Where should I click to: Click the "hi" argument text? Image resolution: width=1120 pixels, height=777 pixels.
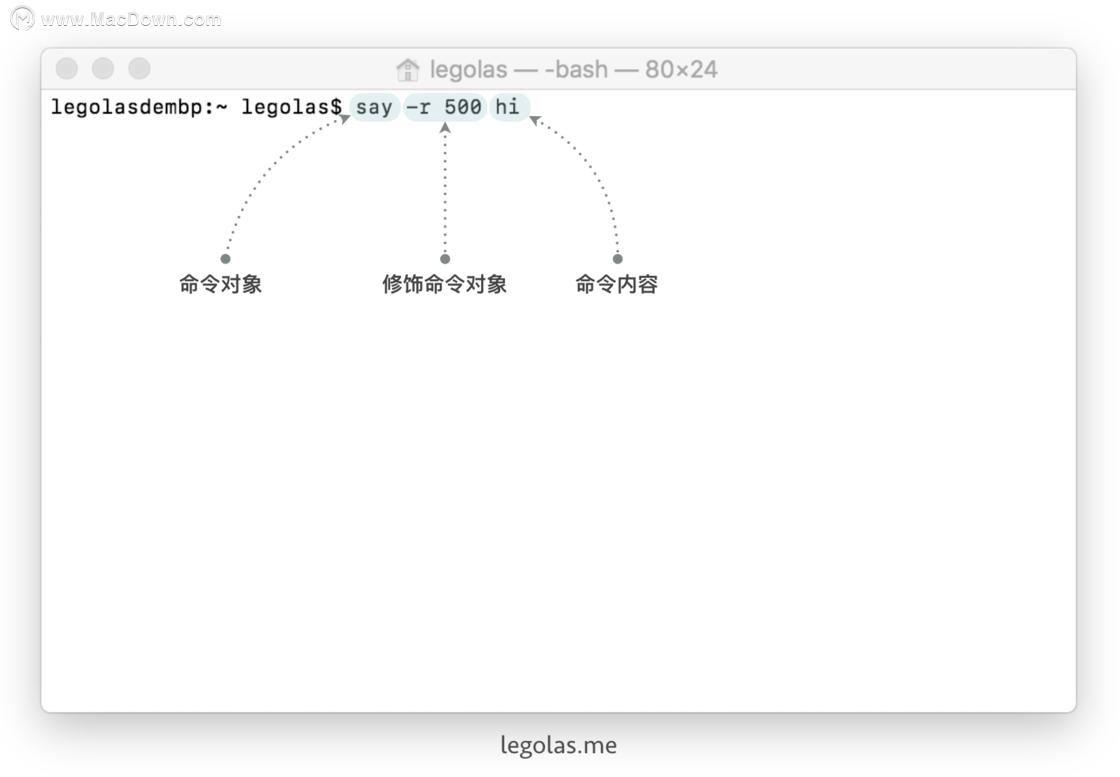(x=508, y=107)
